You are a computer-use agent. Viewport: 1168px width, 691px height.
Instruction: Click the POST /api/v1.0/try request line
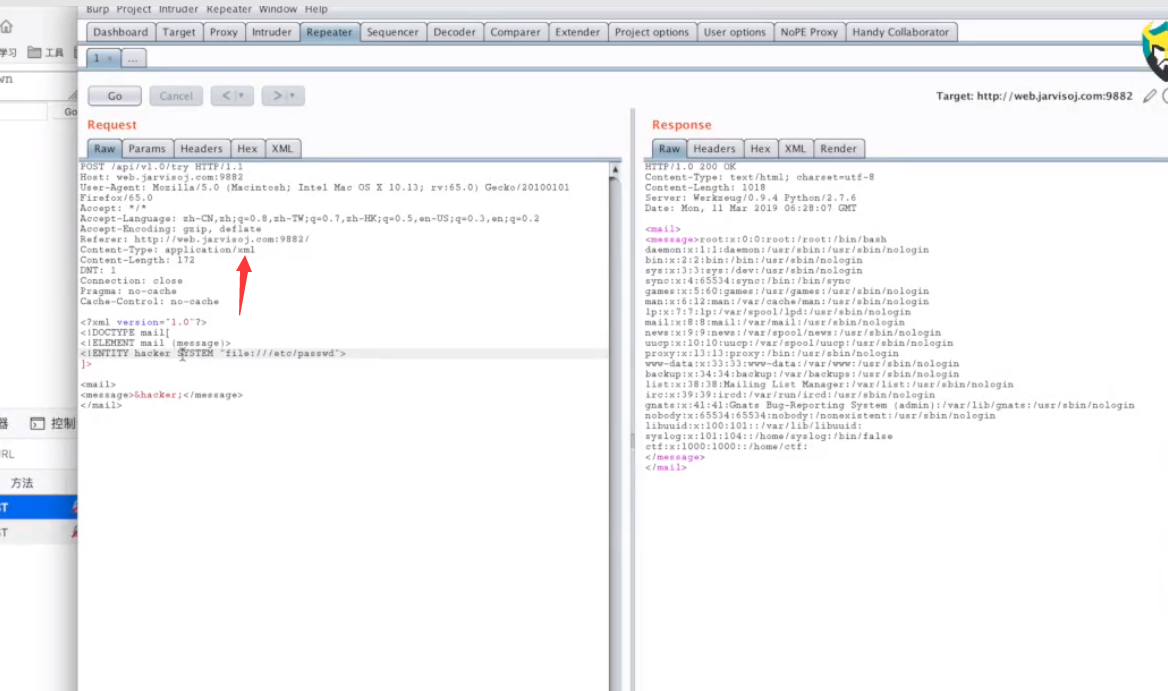click(x=162, y=167)
